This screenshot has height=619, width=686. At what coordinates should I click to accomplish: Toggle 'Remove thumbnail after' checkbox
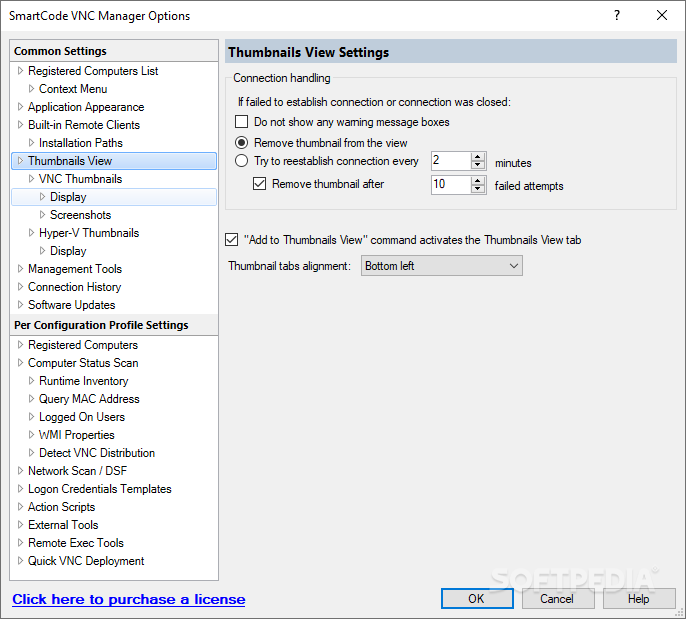(x=259, y=184)
